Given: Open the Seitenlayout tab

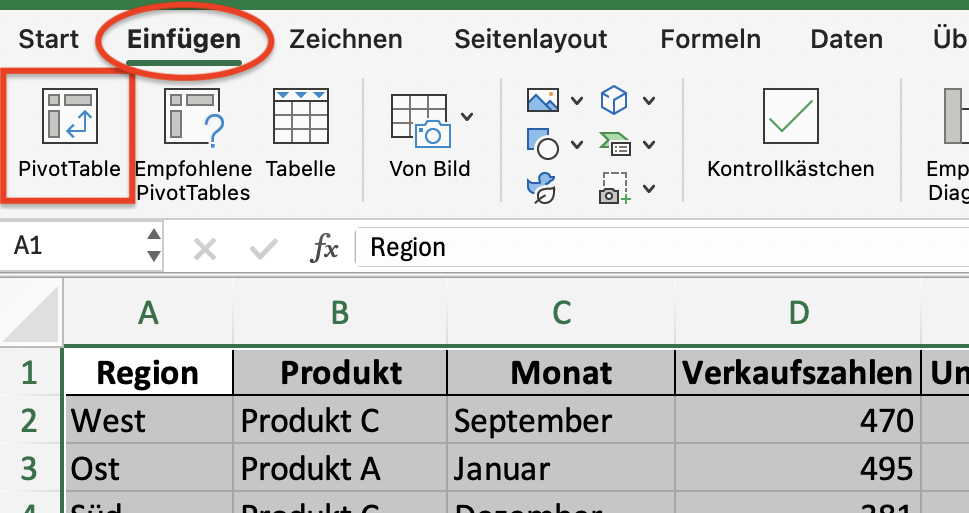Looking at the screenshot, I should coord(531,39).
